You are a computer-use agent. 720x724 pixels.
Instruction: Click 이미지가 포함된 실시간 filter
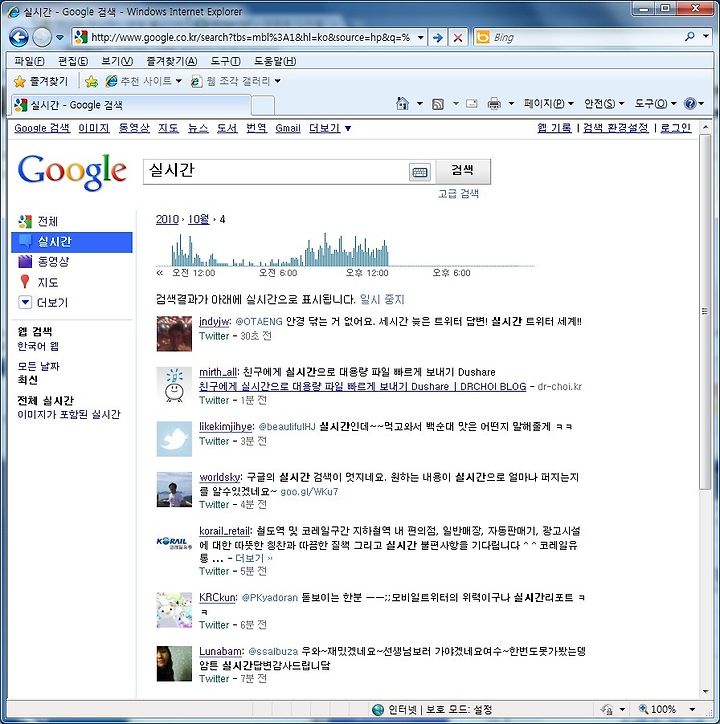[69, 414]
